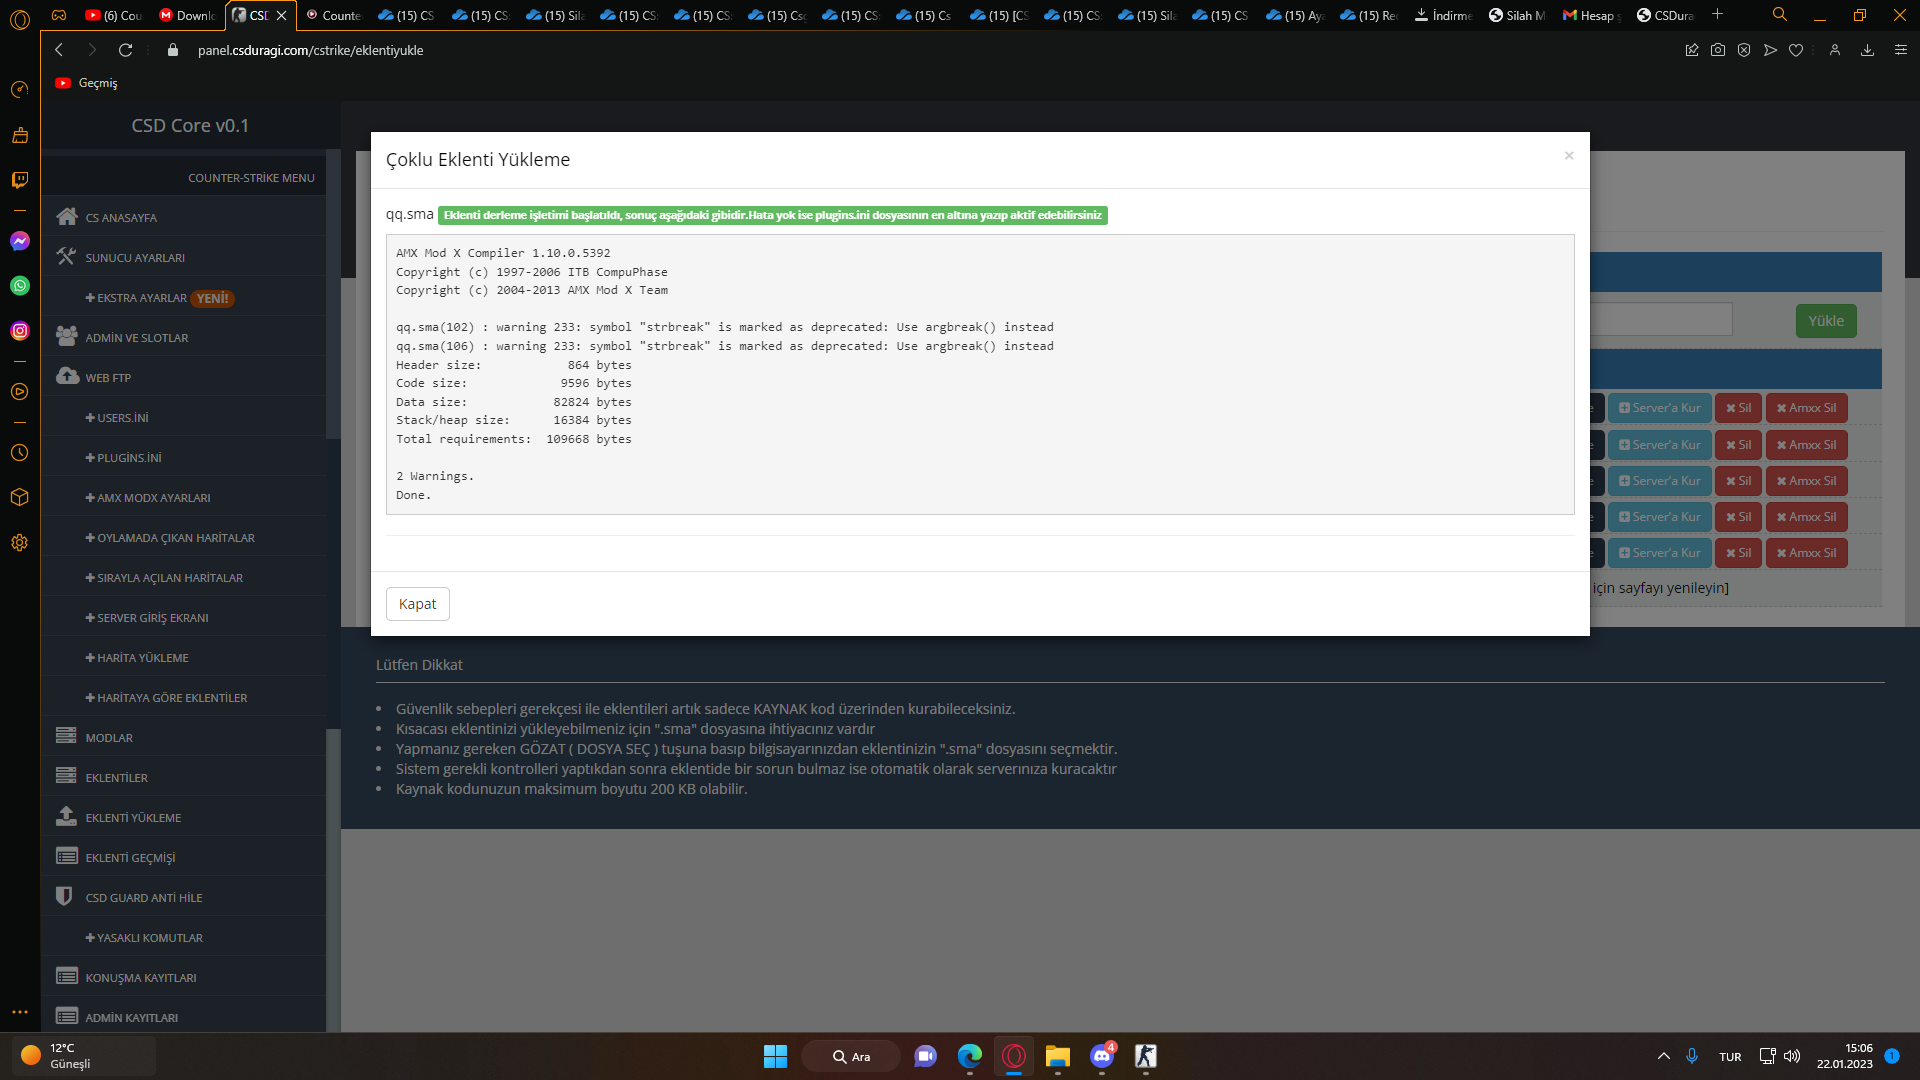The width and height of the screenshot is (1920, 1080).
Task: Open Windows Start menu
Action: 775,1056
